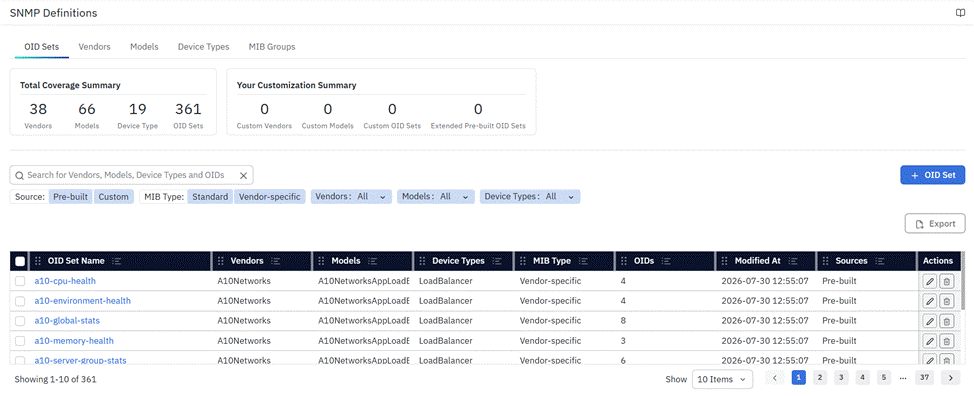Screen dimensions: 974x396
Task: Open the OIDs column filter menu icon
Action: [667, 261]
